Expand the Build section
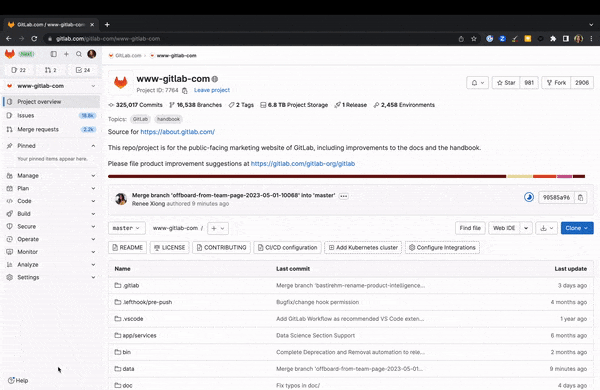The height and width of the screenshot is (390, 600). (x=51, y=214)
